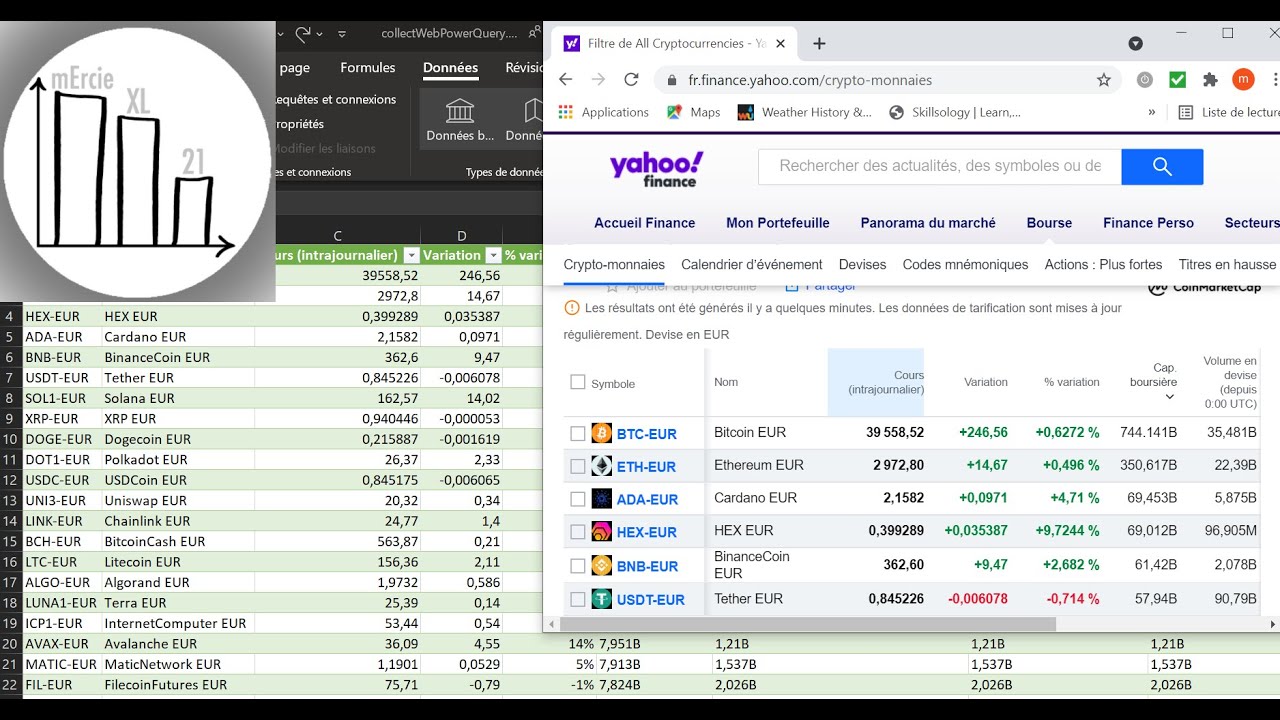Open the orange 'm' profile avatar
This screenshot has height=720, width=1280.
(1243, 80)
